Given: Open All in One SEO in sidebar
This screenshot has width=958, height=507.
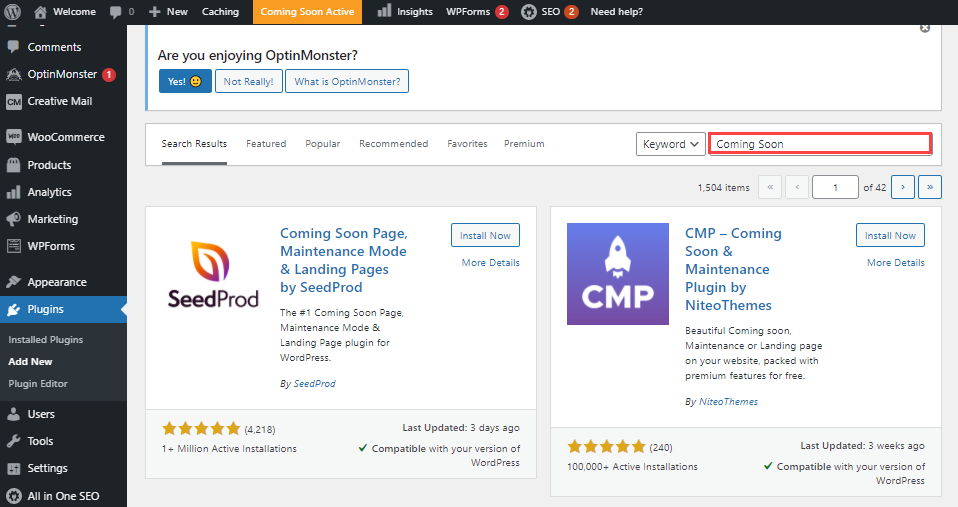Looking at the screenshot, I should coord(64,495).
